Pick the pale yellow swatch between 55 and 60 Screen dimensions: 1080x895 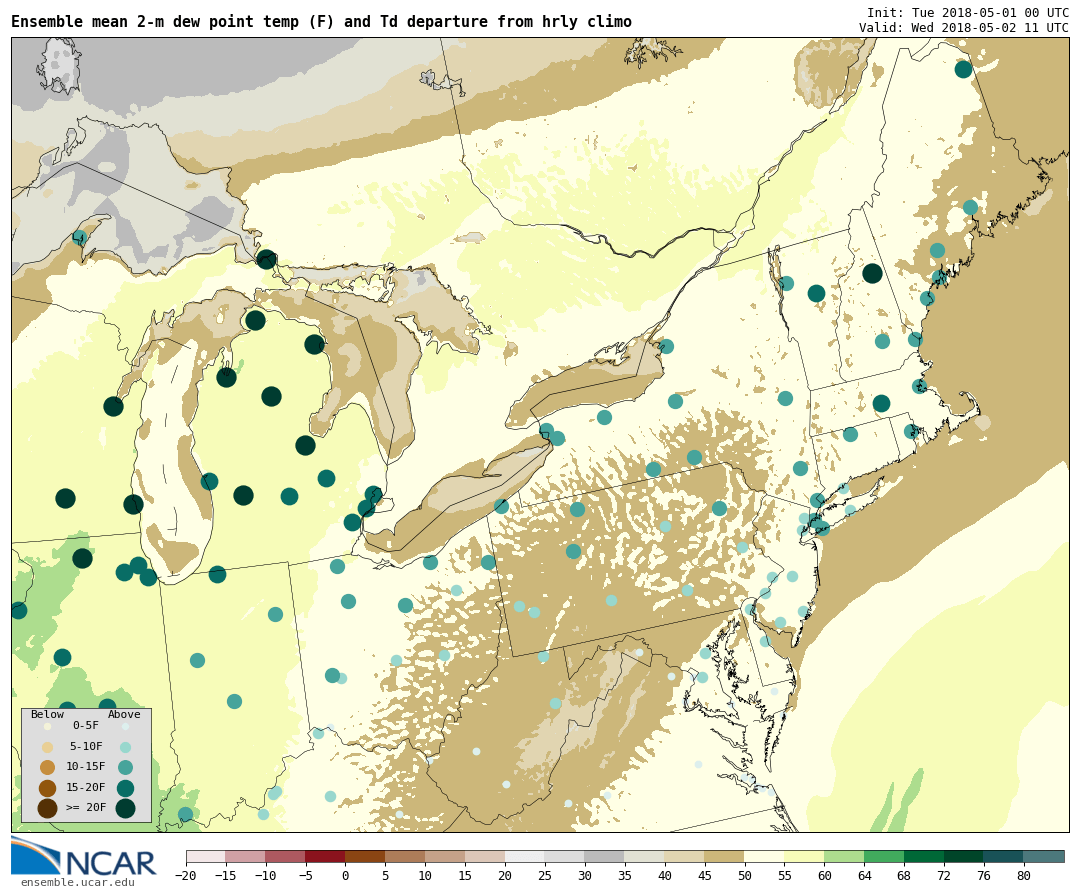point(804,856)
